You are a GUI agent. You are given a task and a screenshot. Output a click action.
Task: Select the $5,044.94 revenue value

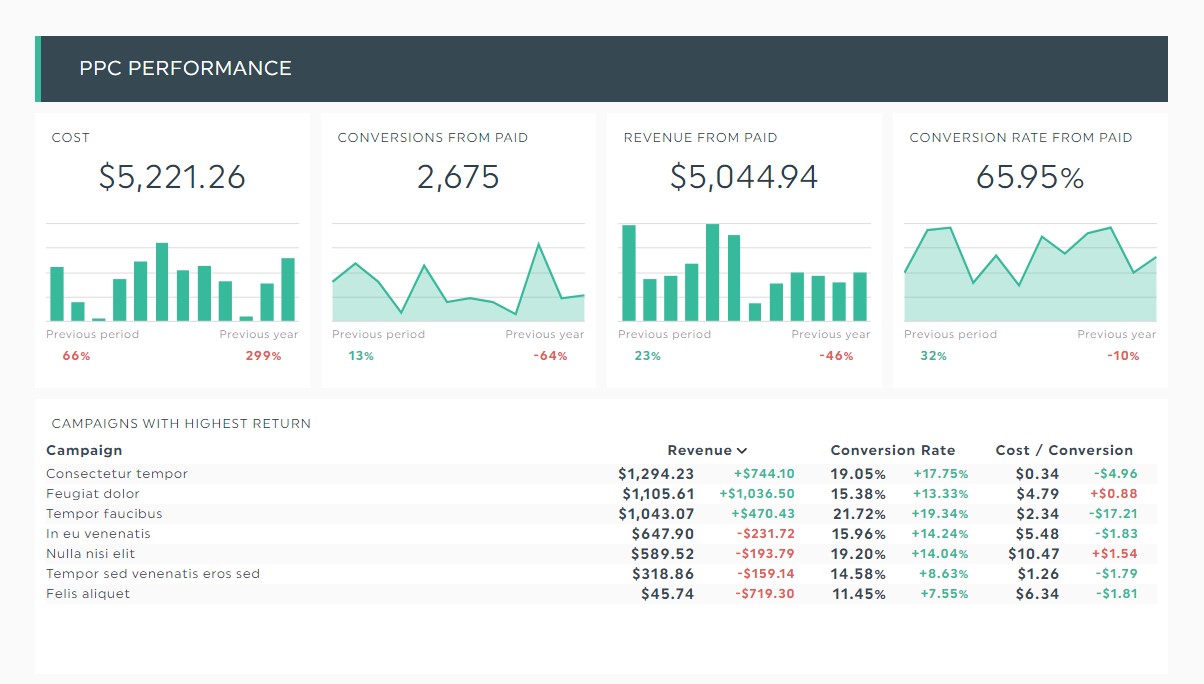point(744,177)
